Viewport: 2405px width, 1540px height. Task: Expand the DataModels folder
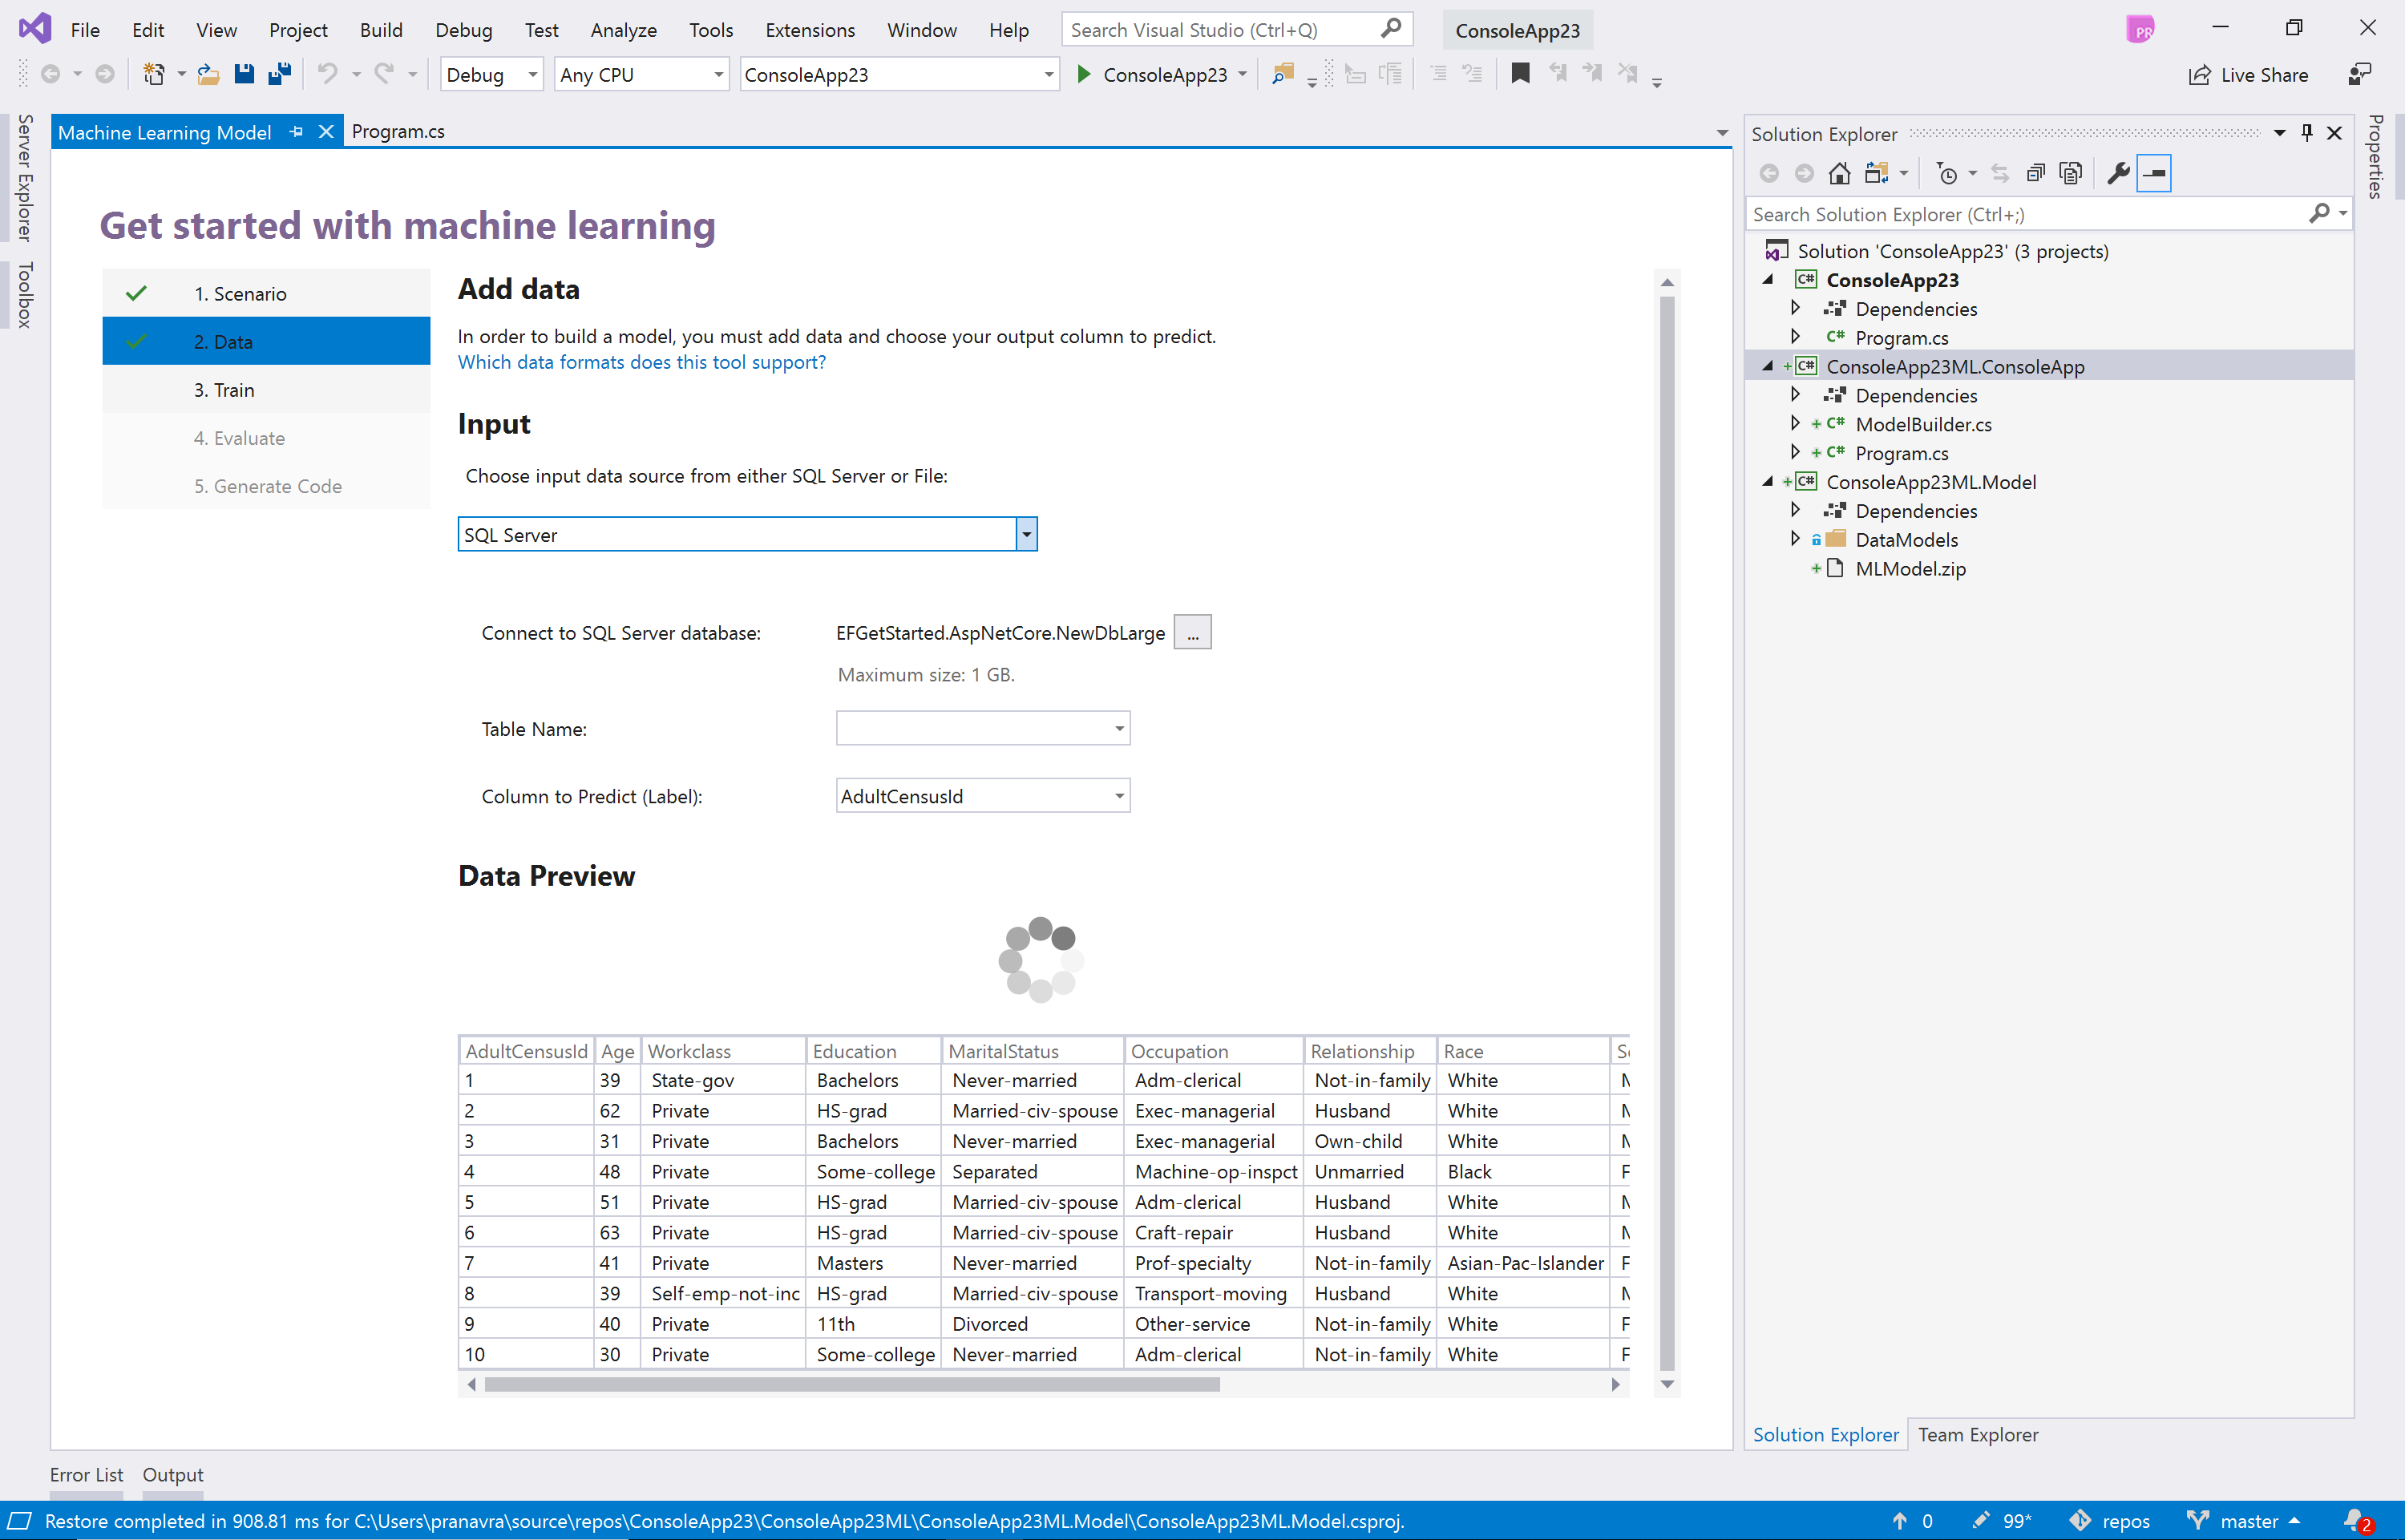tap(1795, 539)
